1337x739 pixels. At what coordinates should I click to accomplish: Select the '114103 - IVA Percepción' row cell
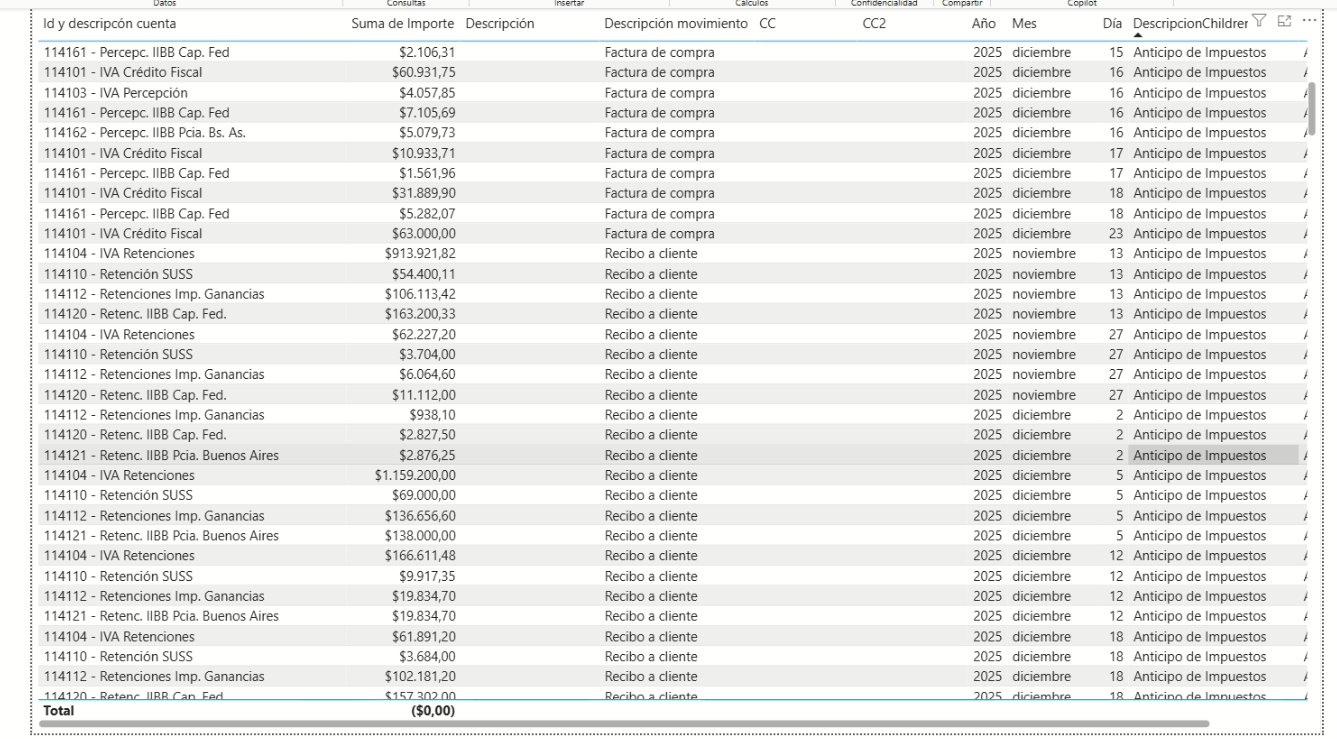pos(116,93)
